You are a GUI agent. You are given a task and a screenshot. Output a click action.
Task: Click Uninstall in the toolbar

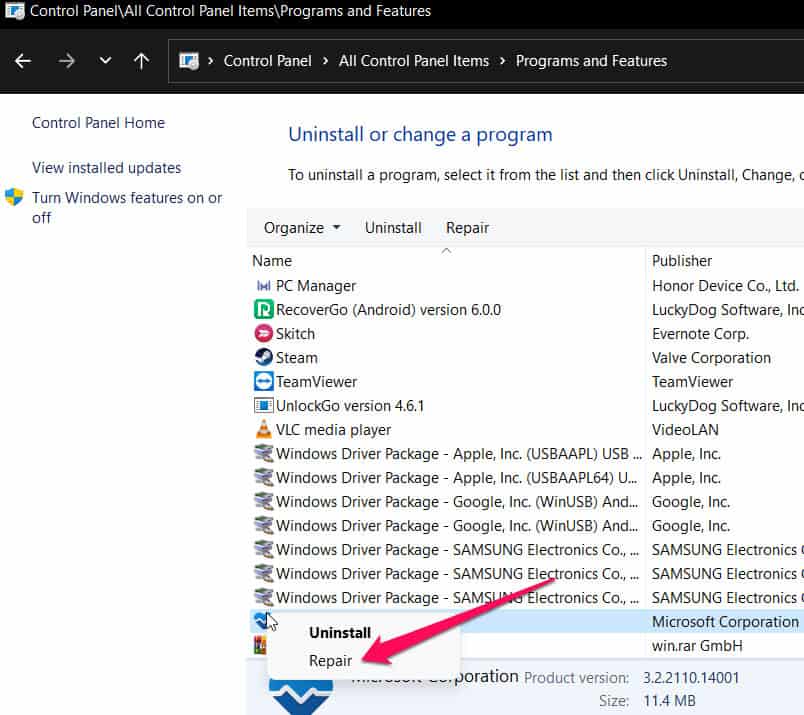click(393, 228)
